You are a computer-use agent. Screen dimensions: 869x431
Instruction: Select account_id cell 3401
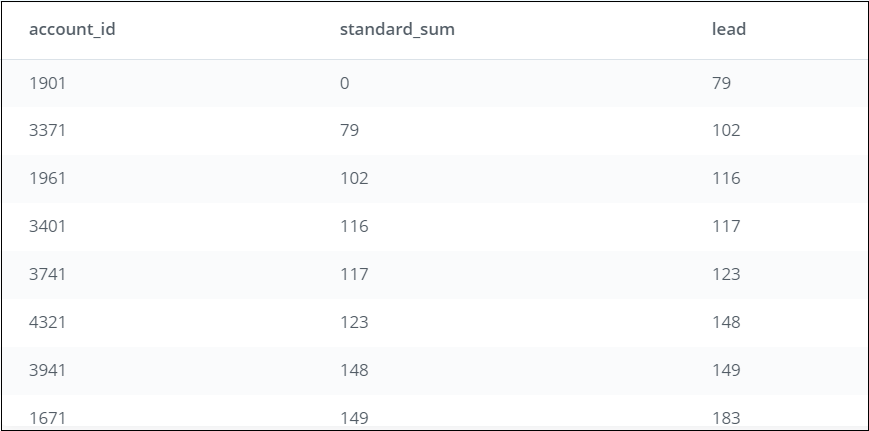click(x=47, y=226)
